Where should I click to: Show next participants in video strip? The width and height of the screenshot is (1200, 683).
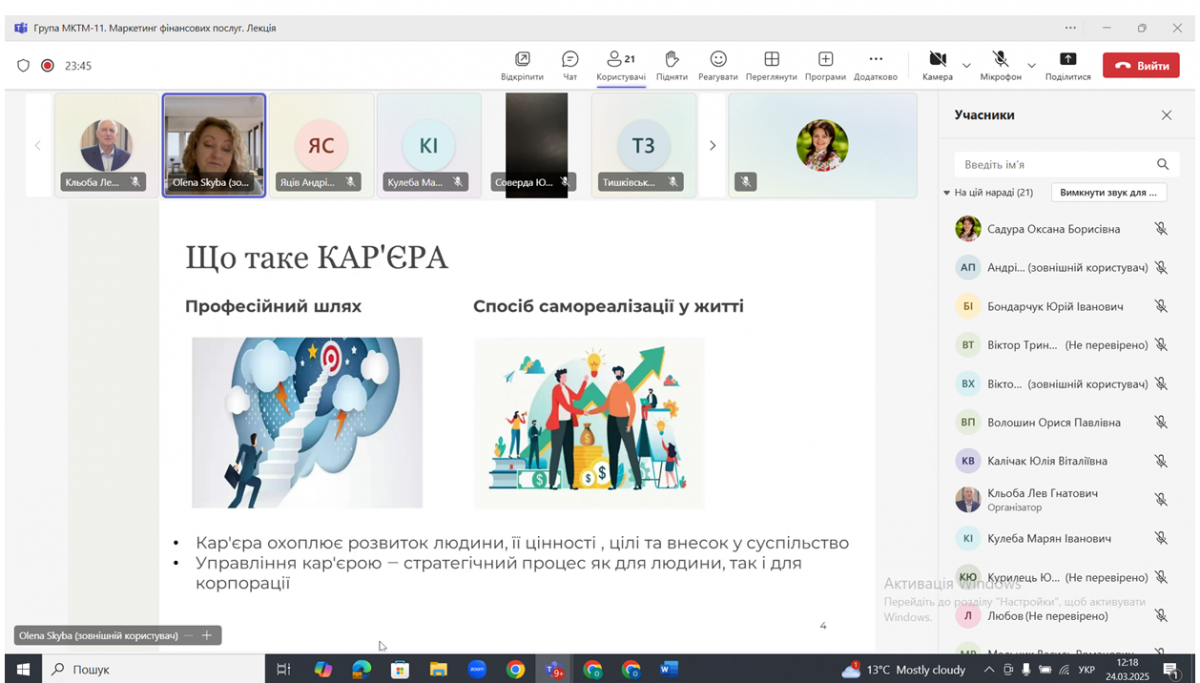pos(712,146)
